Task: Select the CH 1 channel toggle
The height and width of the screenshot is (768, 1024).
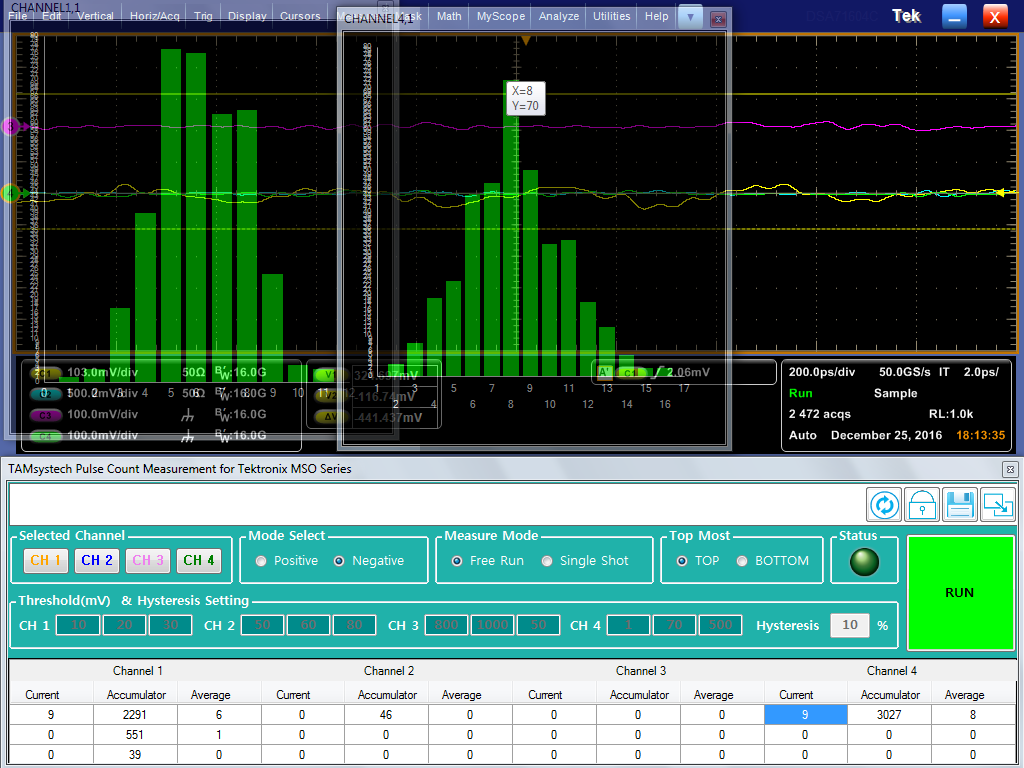Action: pos(46,560)
